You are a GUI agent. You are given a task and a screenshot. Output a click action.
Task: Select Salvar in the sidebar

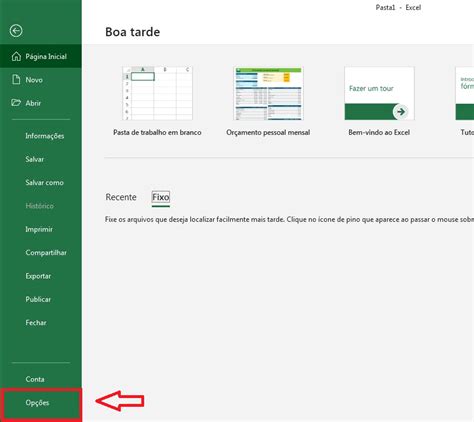pyautogui.click(x=41, y=159)
